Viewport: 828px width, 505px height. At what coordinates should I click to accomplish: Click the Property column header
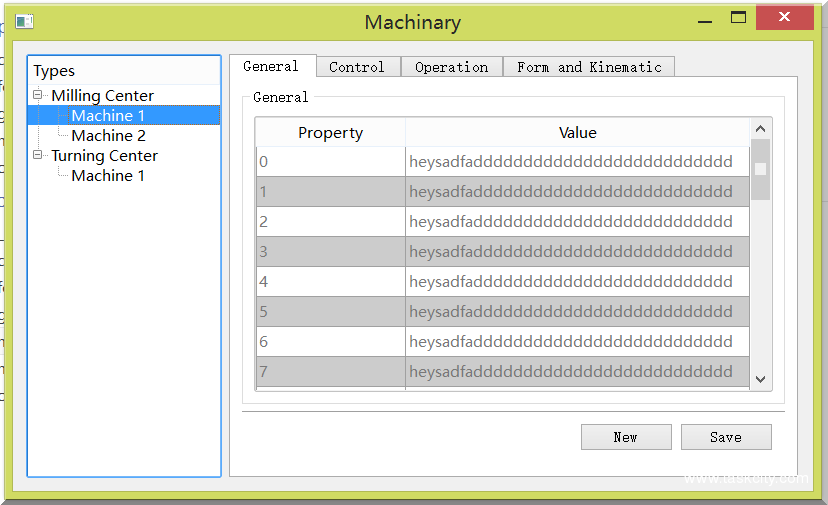click(x=331, y=132)
